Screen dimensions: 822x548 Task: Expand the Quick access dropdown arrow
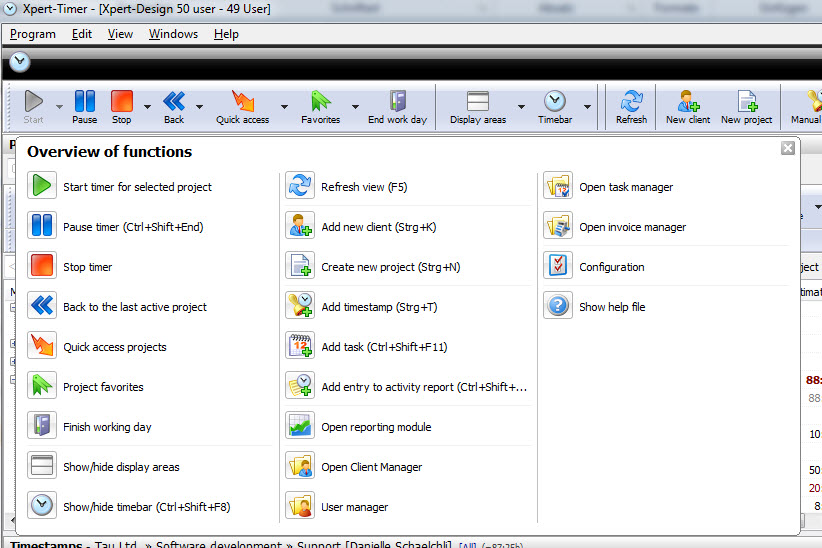tap(284, 106)
